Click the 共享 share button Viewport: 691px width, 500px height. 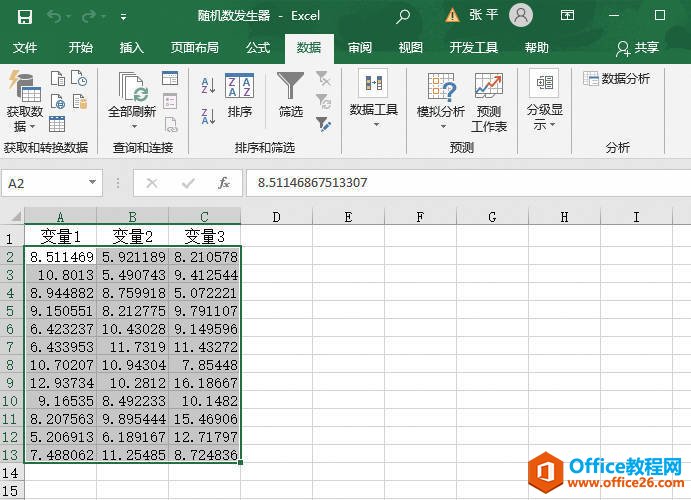pyautogui.click(x=638, y=48)
